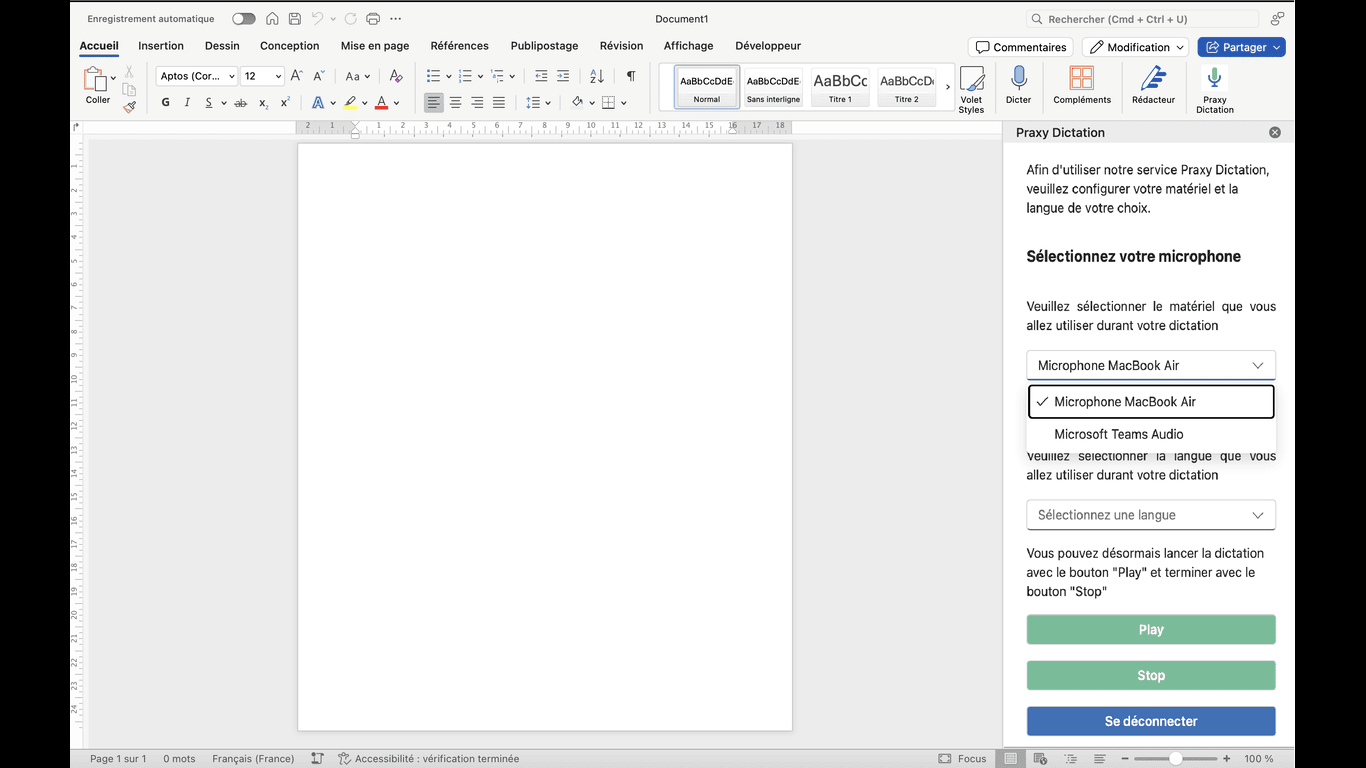Open the Commentaires pane
Image resolution: width=1366 pixels, height=768 pixels.
1021,47
